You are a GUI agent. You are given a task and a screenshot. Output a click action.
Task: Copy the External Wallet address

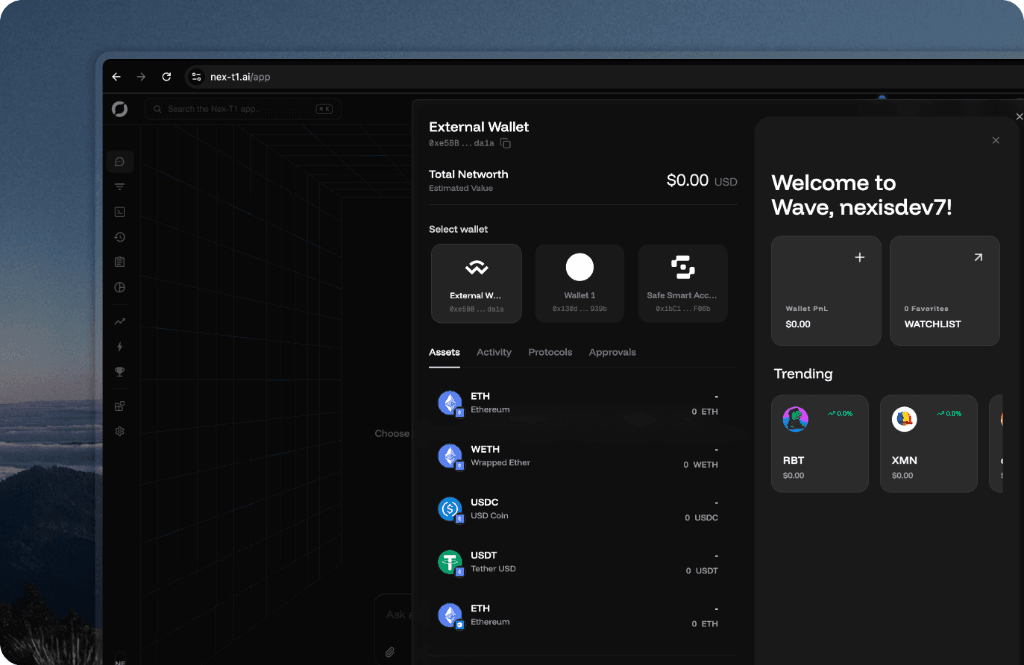click(x=506, y=144)
